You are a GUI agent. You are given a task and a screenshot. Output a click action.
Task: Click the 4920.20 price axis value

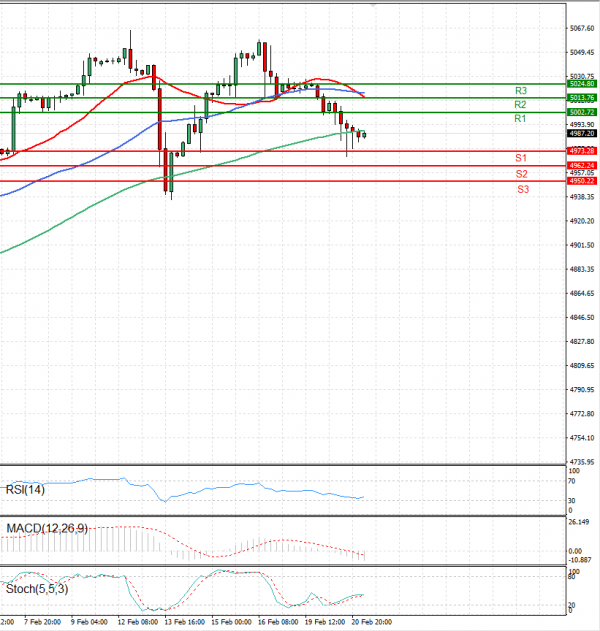582,221
